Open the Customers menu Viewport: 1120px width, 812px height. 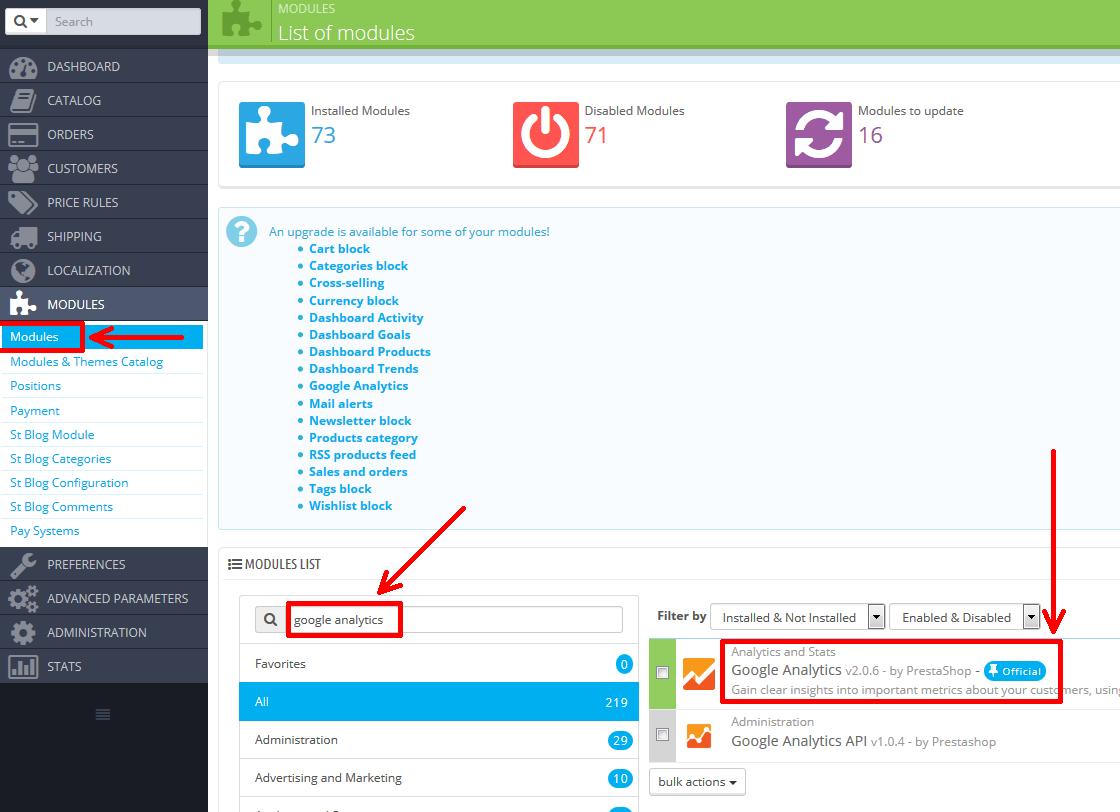coord(104,169)
